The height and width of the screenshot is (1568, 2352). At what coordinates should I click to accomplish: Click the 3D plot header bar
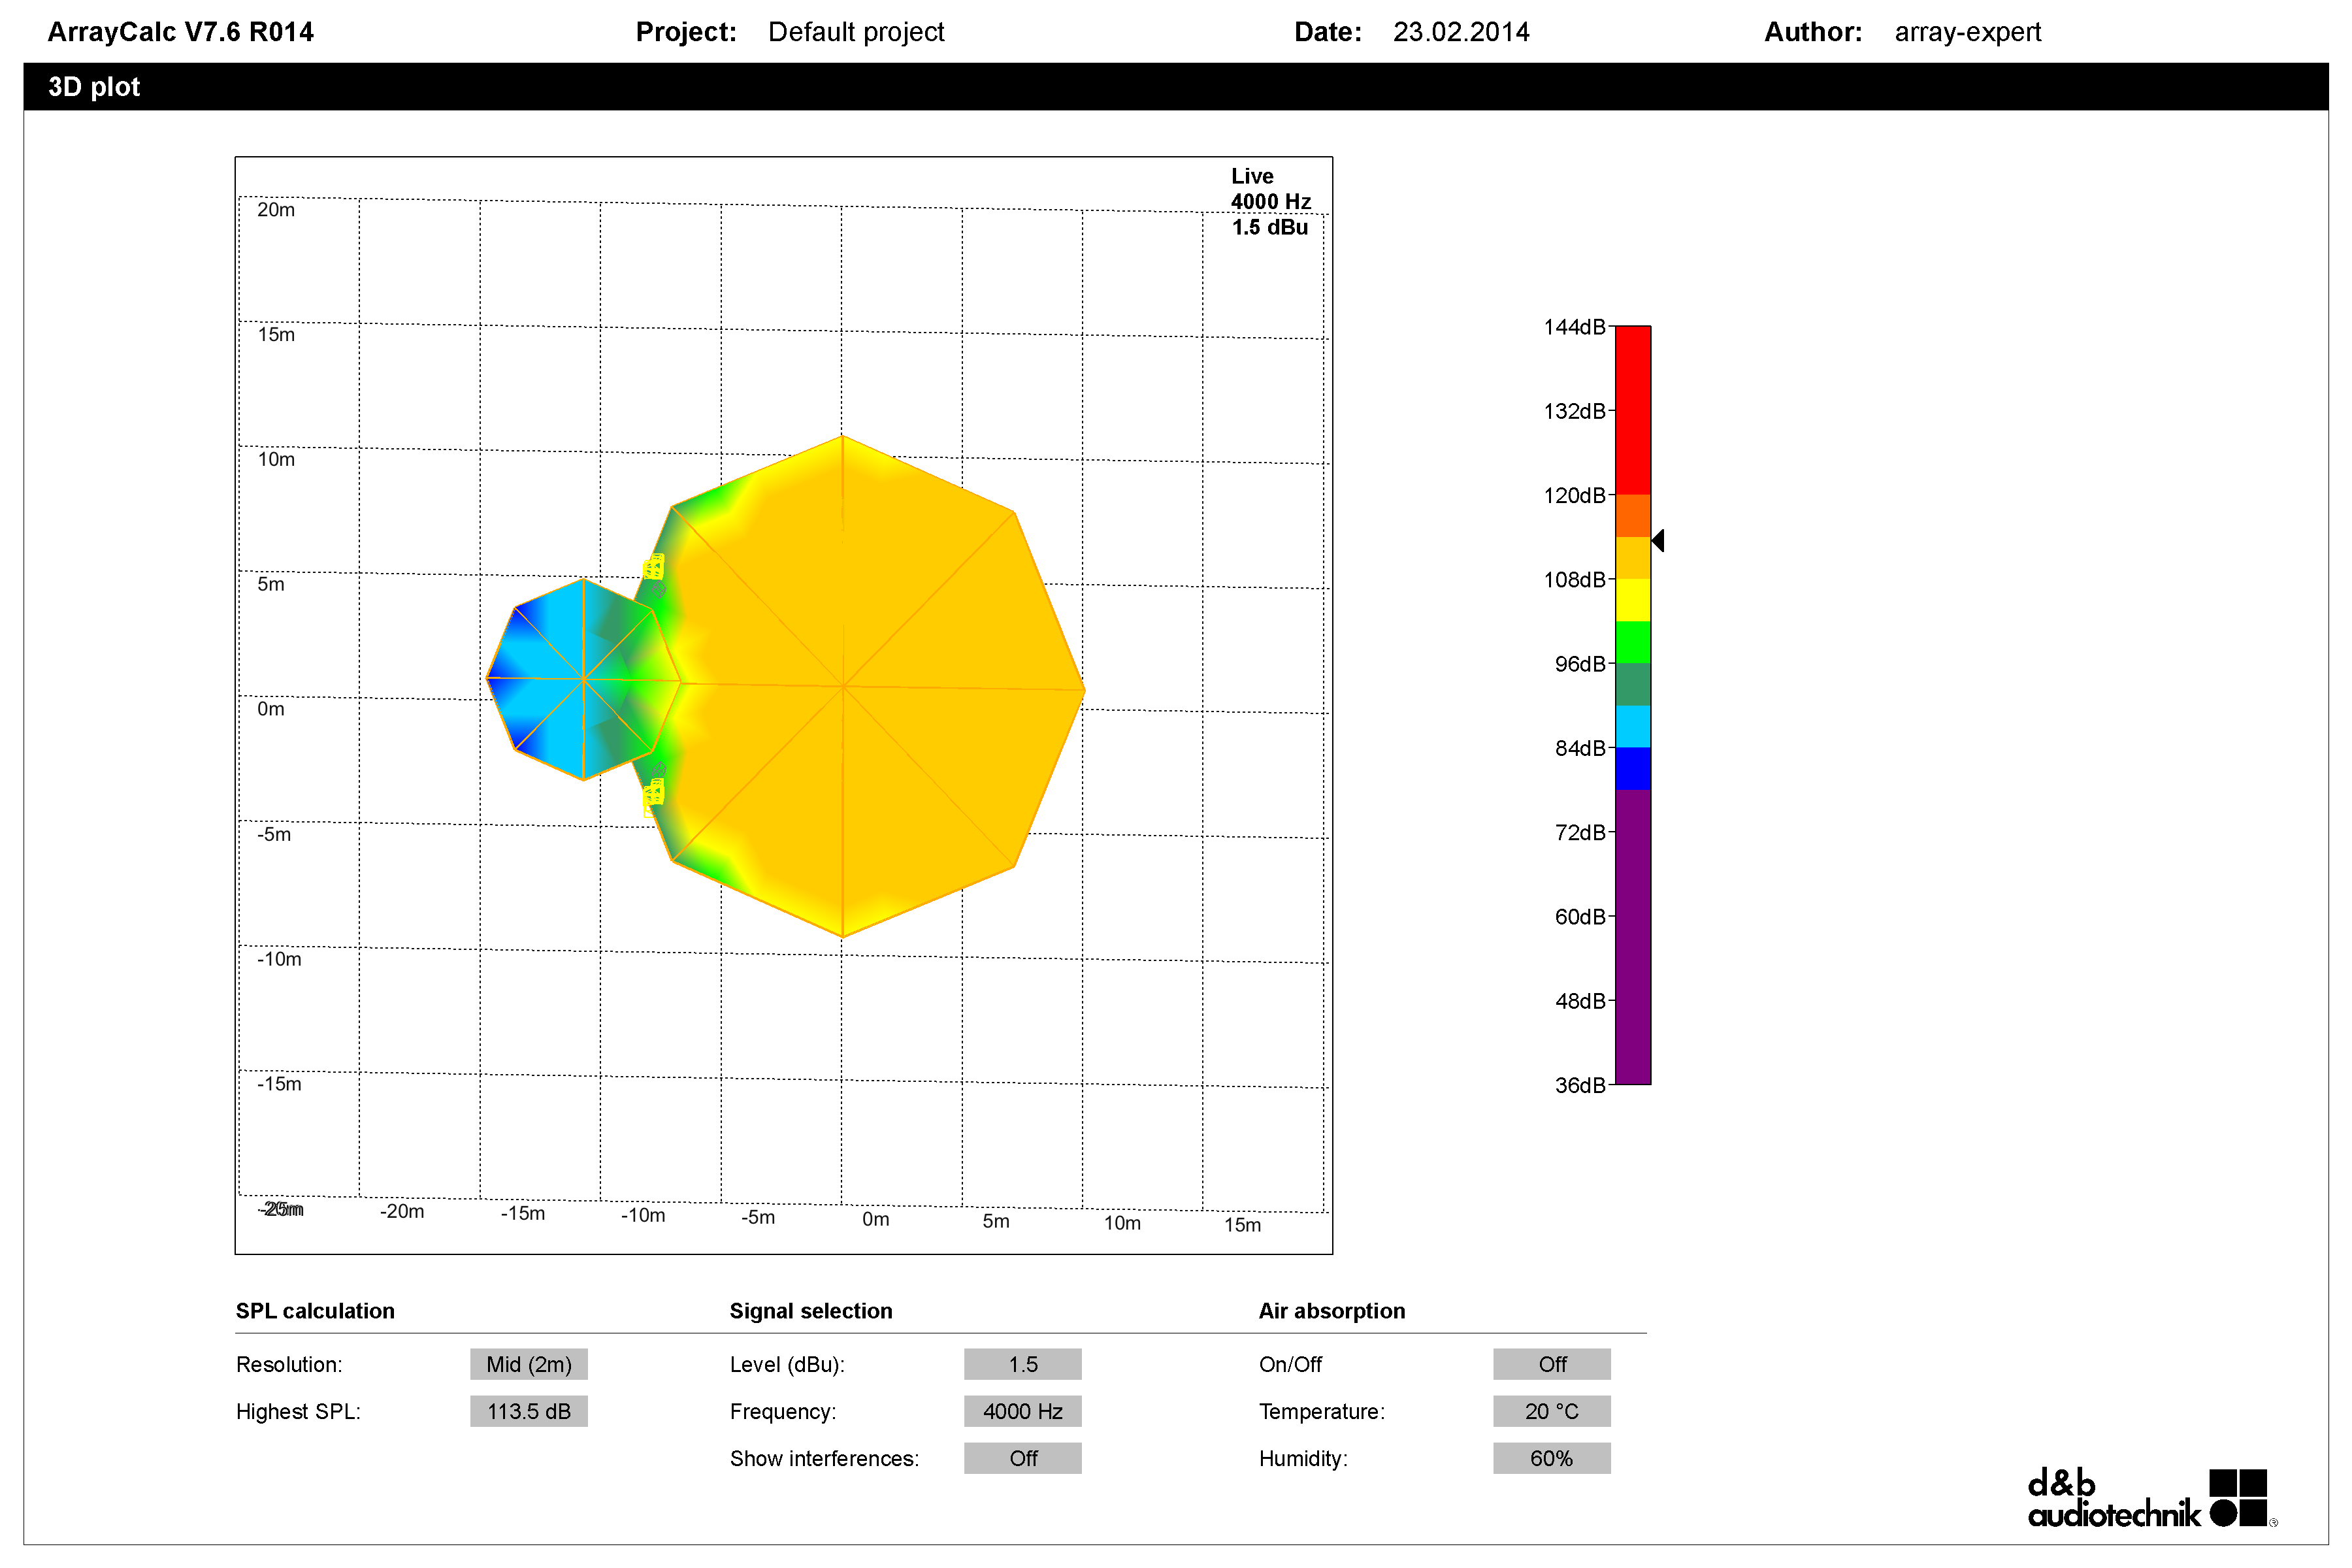pos(1176,87)
